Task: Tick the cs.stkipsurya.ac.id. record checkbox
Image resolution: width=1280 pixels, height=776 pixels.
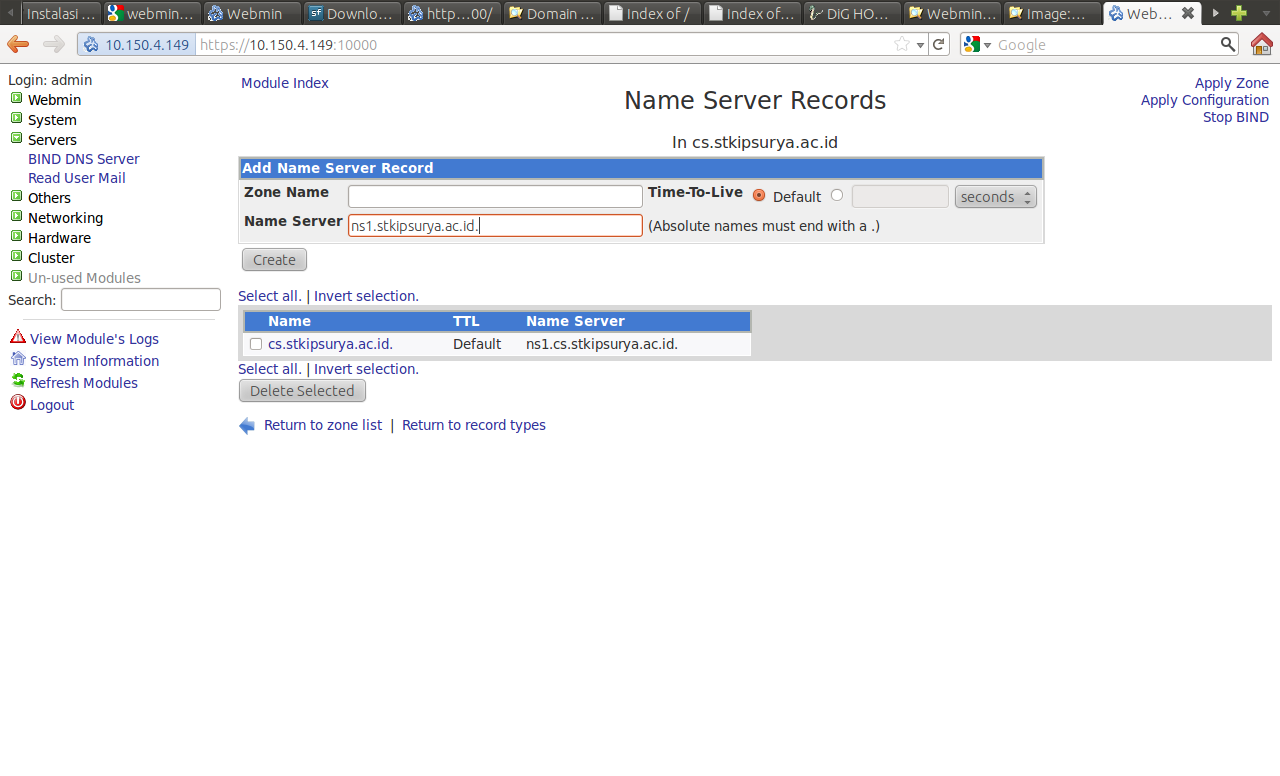Action: tap(256, 344)
